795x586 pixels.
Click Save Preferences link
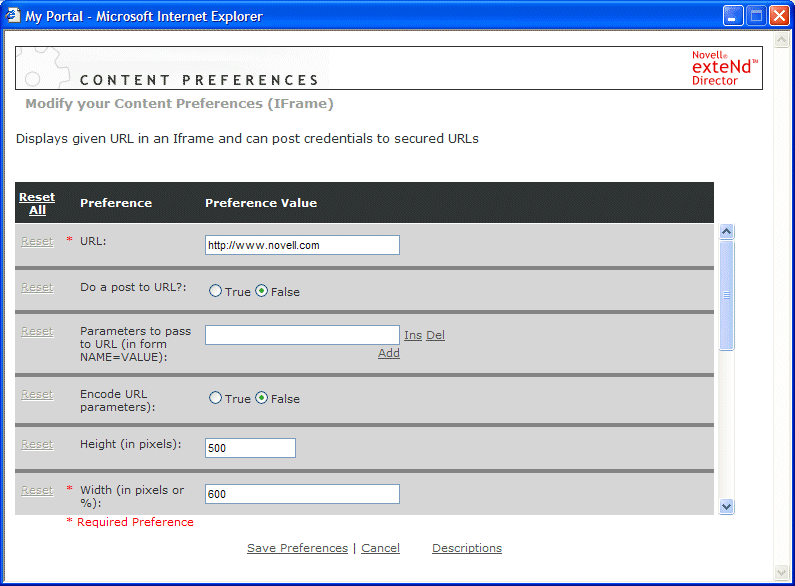[298, 548]
